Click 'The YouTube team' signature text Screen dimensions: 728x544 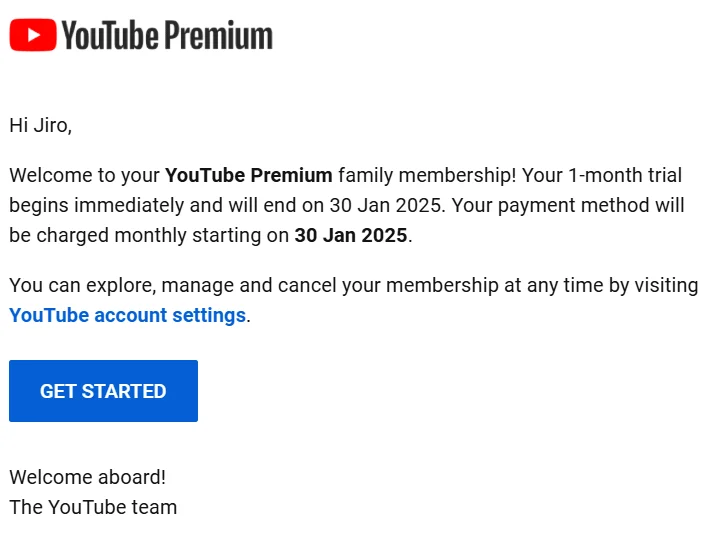[93, 507]
